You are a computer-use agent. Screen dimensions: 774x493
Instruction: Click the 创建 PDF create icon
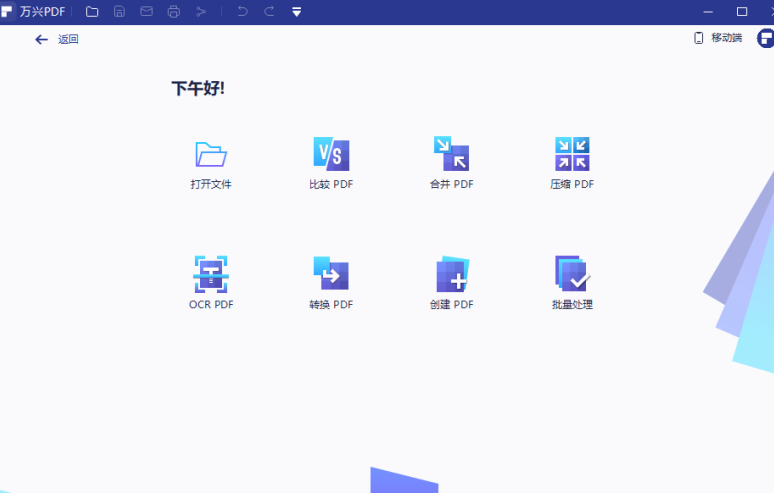[452, 274]
